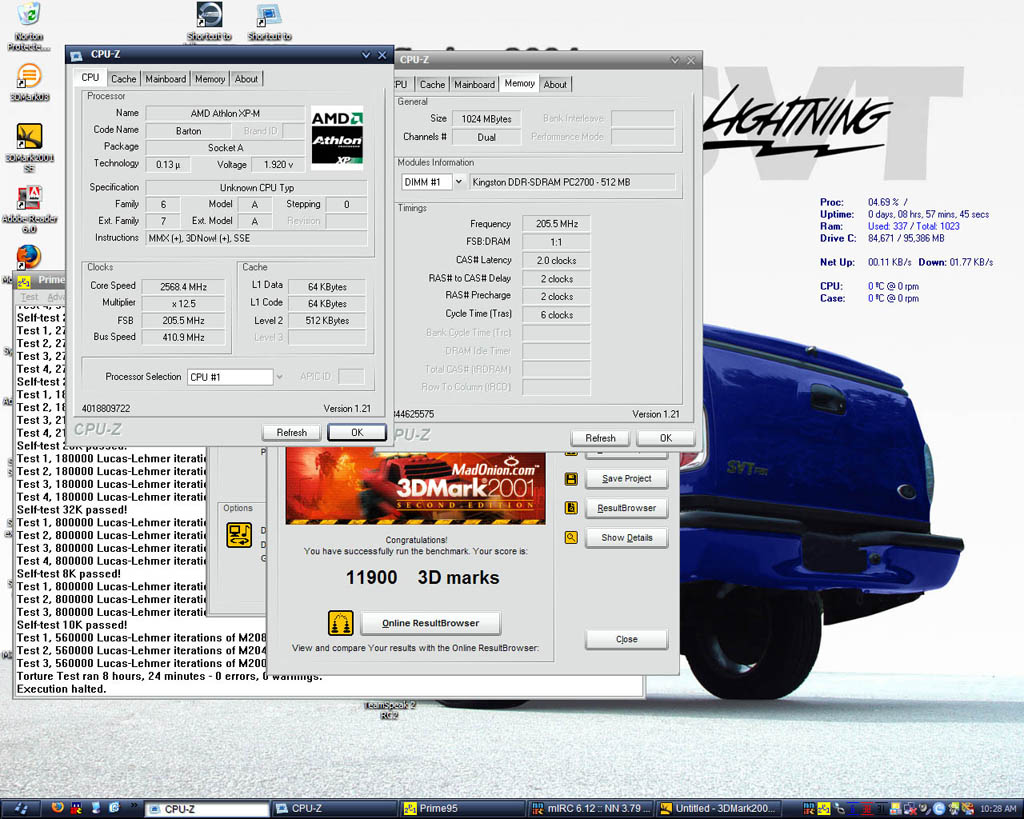Click the Level 2 cache value 512 KBytes
Image resolution: width=1024 pixels, height=819 pixels.
pyautogui.click(x=327, y=321)
